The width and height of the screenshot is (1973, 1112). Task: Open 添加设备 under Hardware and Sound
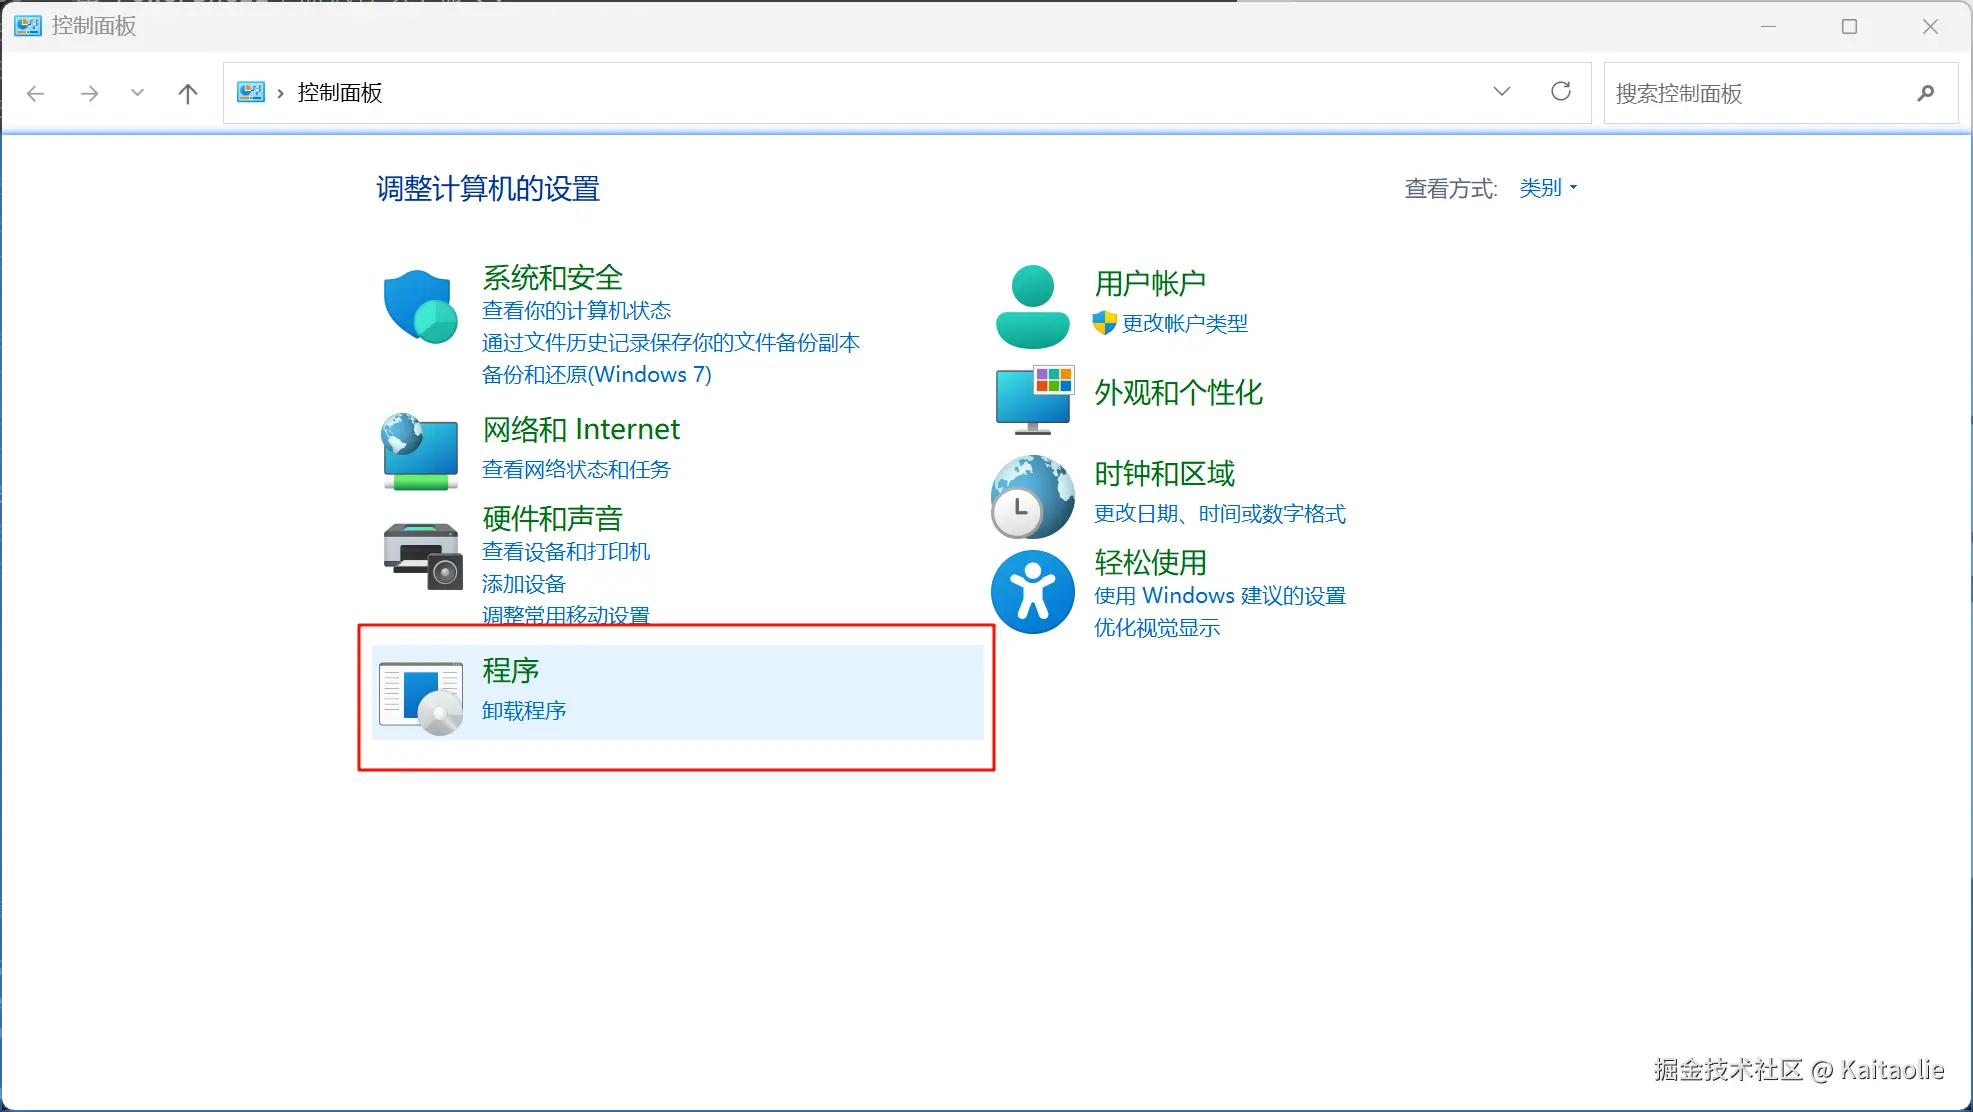tap(523, 584)
